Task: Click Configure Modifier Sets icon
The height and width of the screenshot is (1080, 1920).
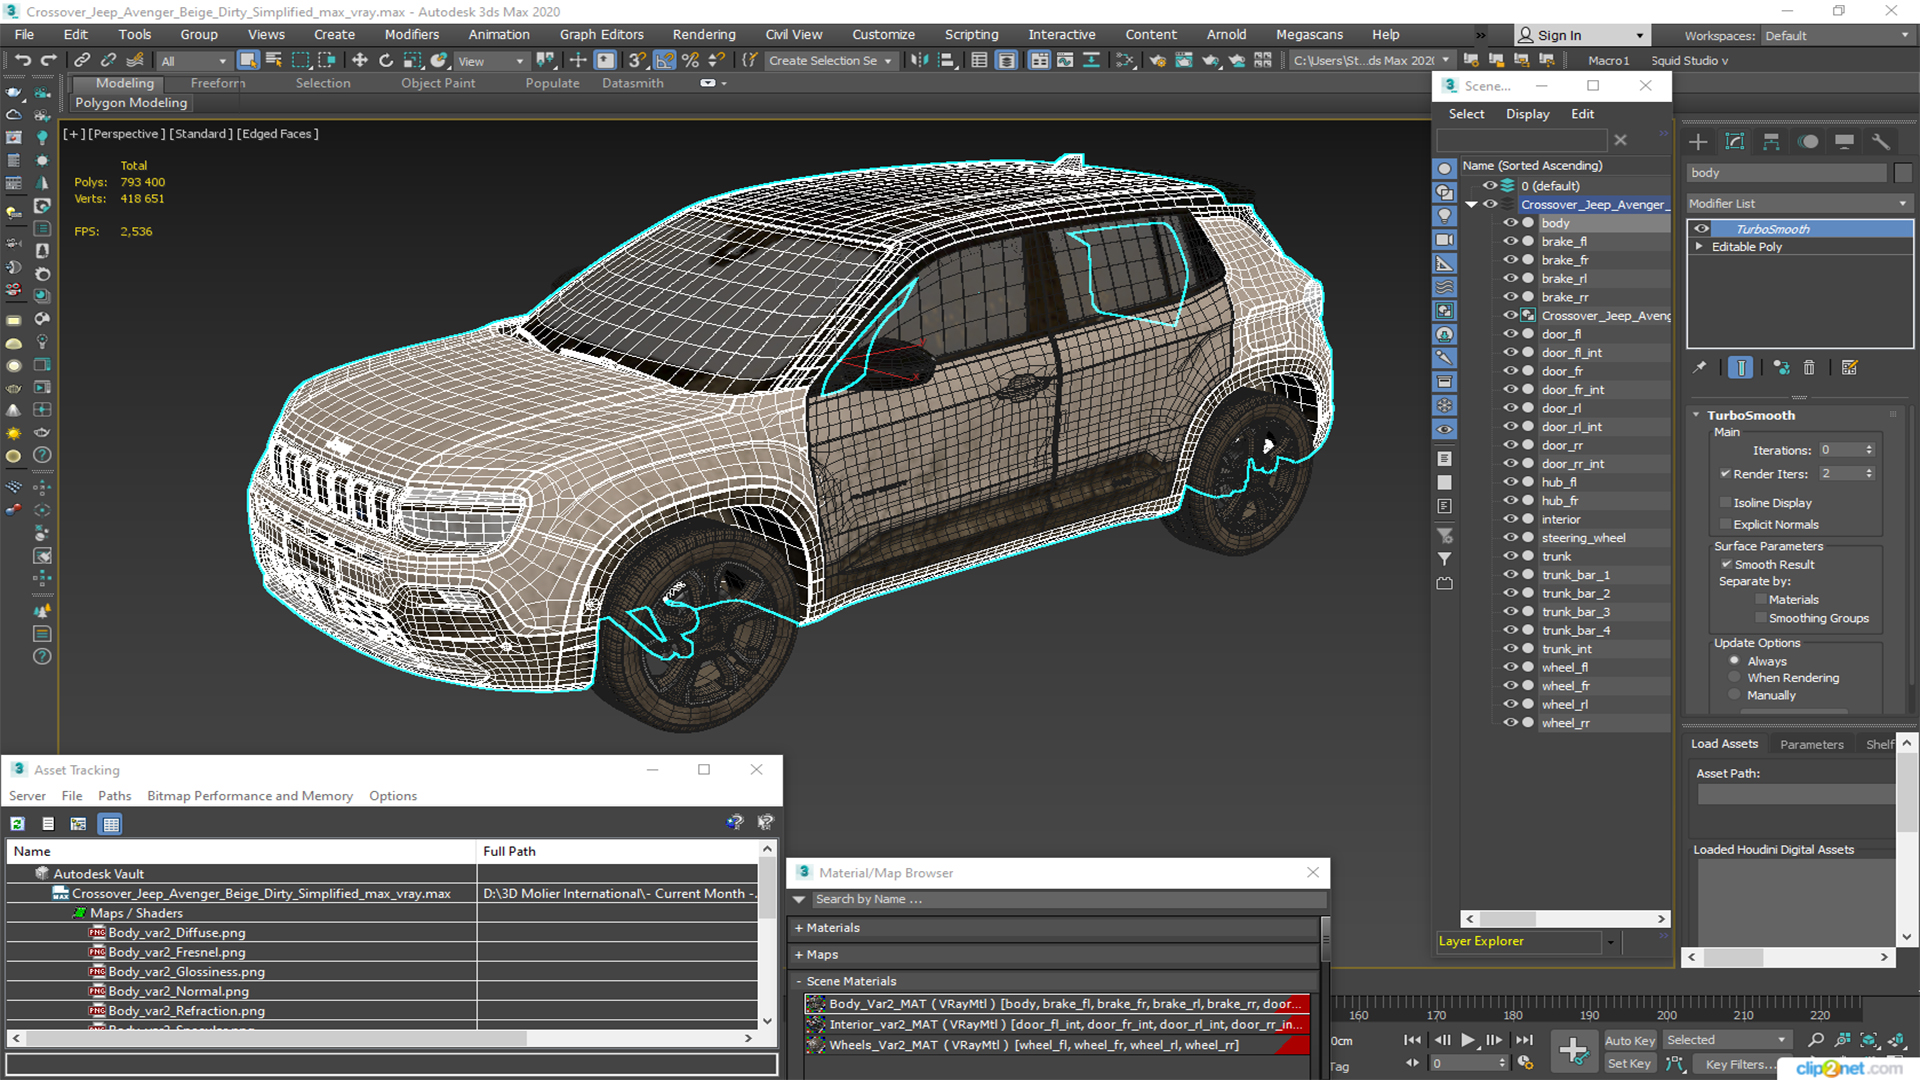Action: [x=1849, y=368]
